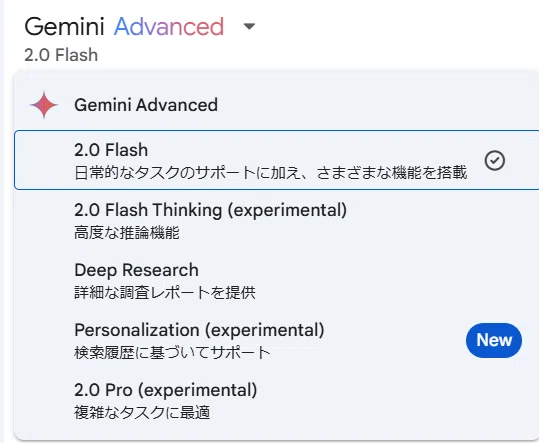Open the model dropdown arrow near Advanced
Viewport: 539px width, 443px height.
249,26
